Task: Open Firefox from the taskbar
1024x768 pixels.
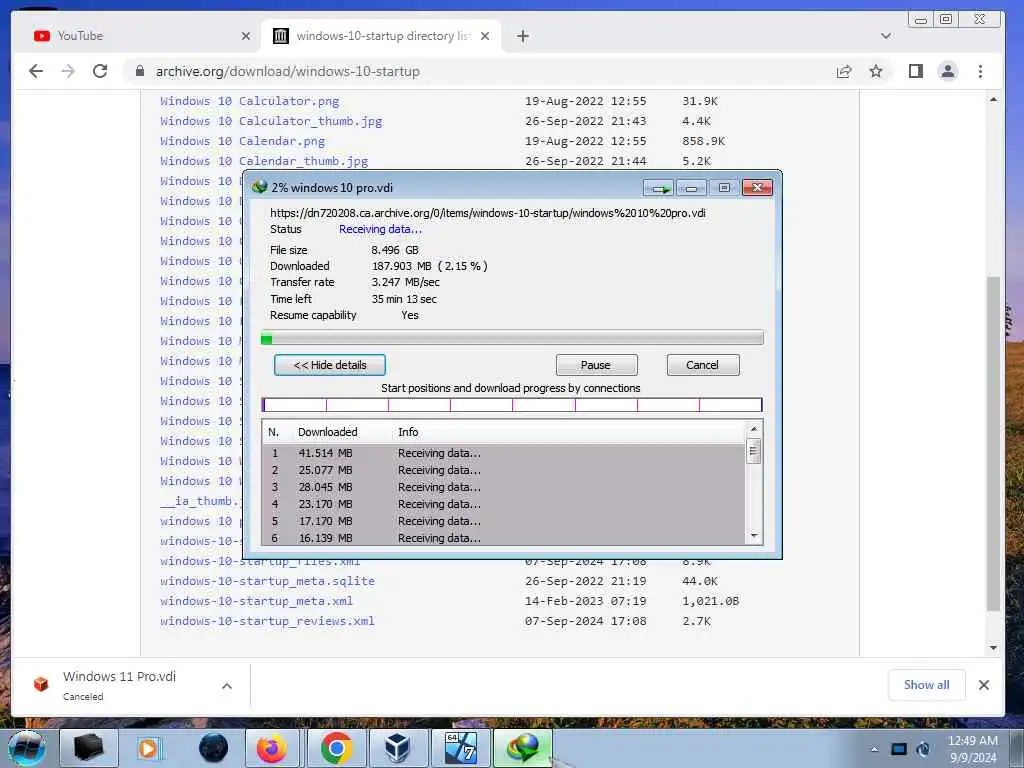Action: pos(272,748)
